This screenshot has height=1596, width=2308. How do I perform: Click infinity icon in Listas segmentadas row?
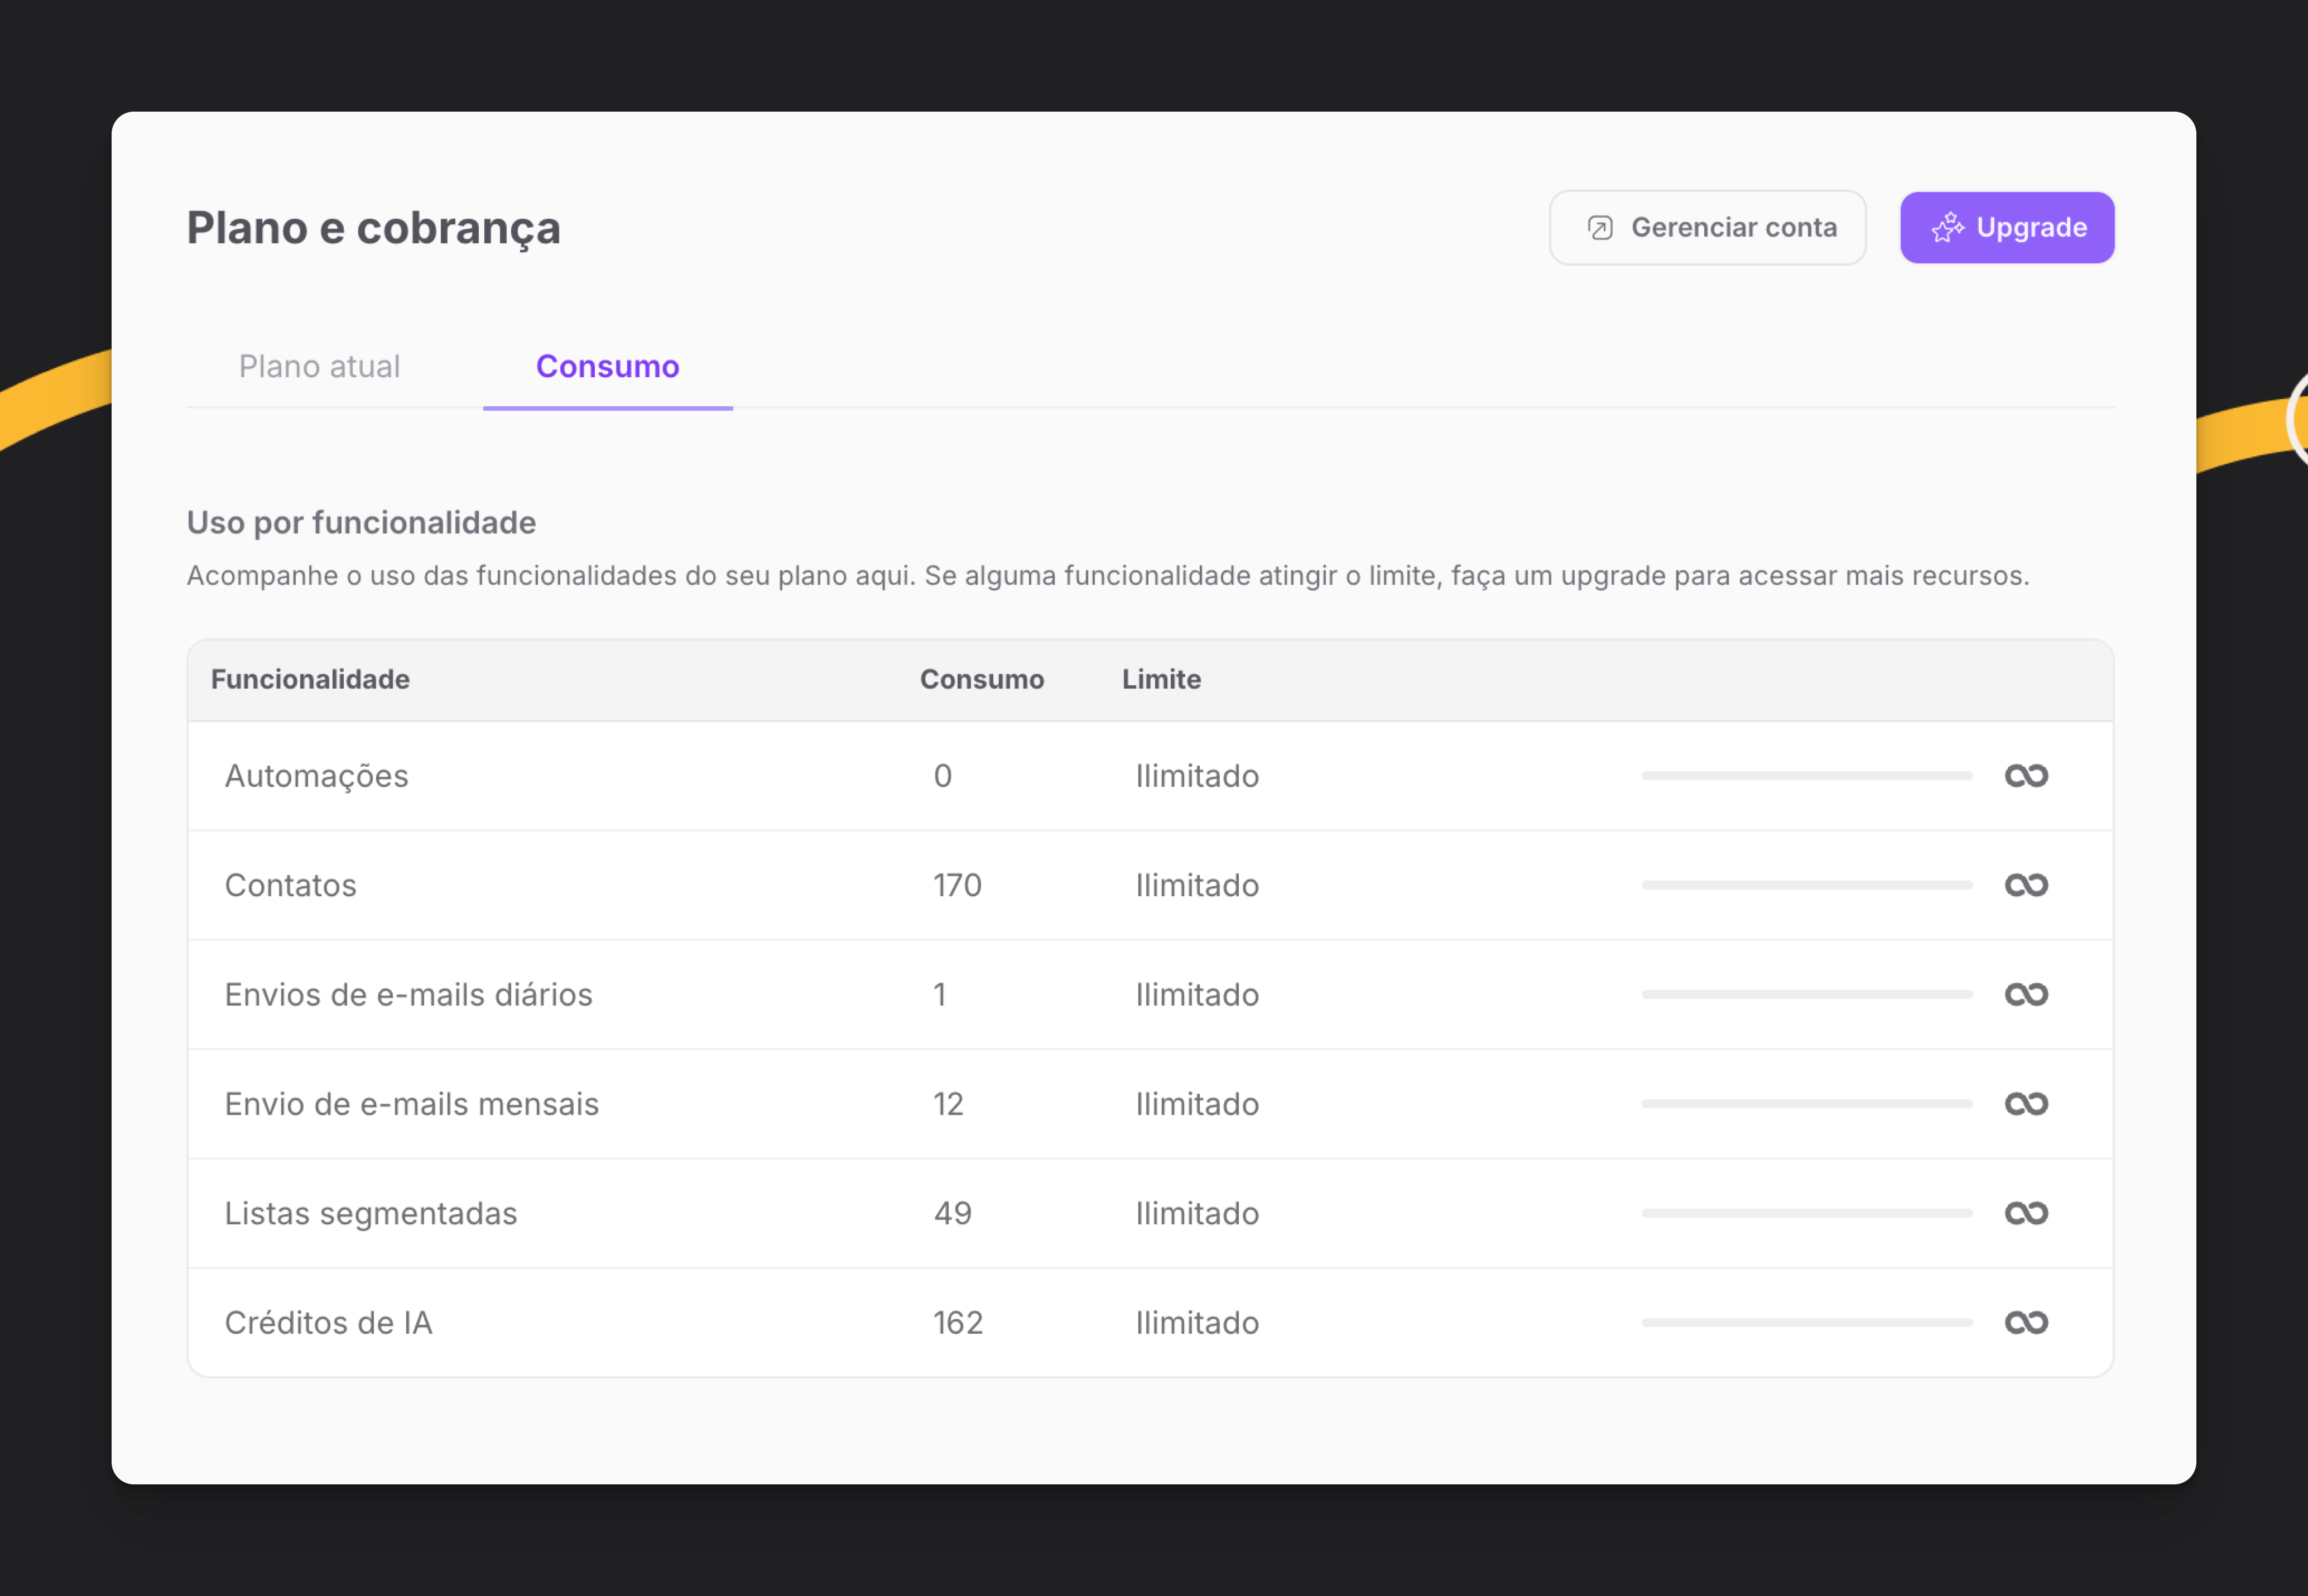(2026, 1213)
